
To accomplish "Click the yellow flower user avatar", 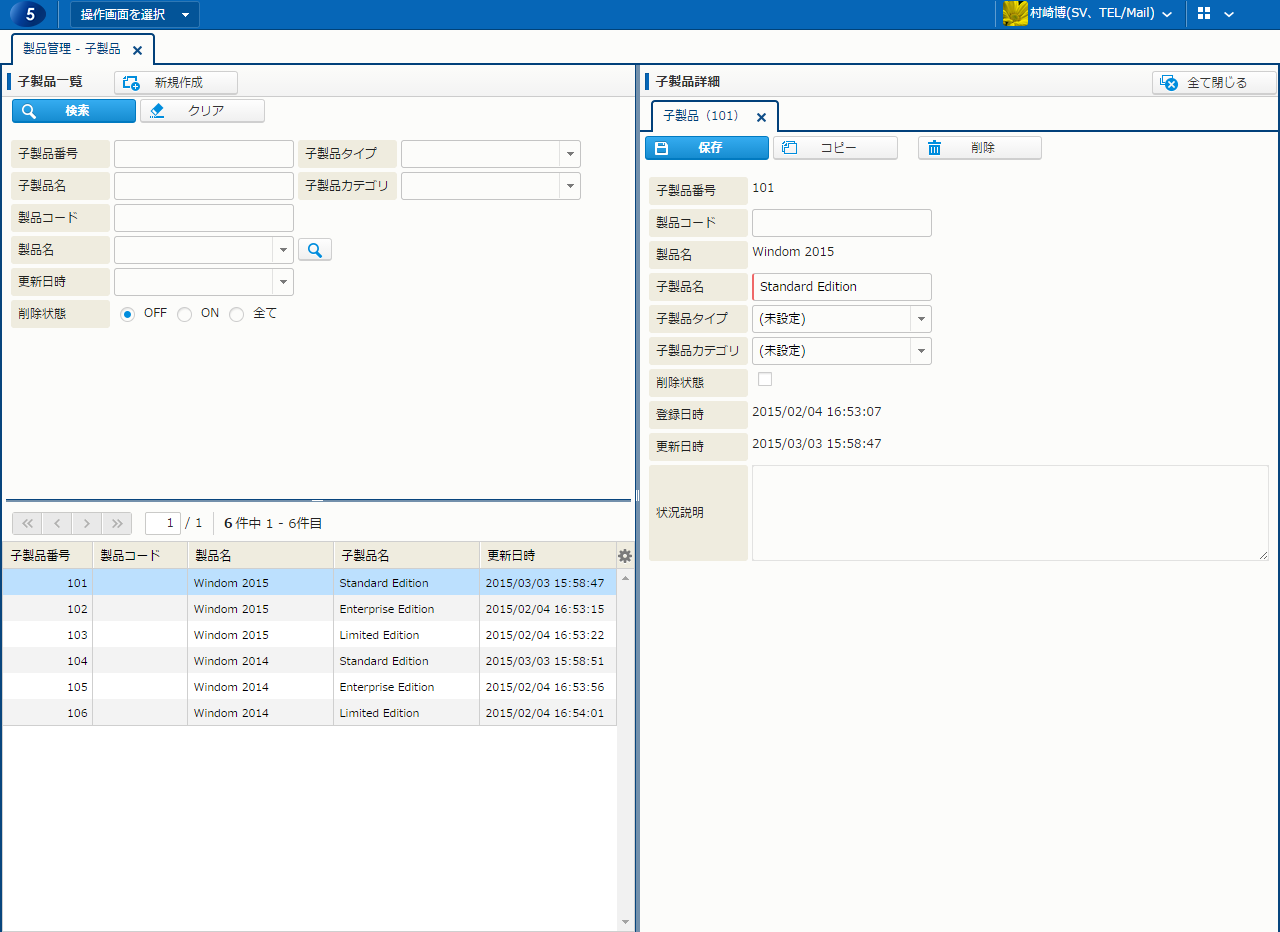I will point(1015,14).
